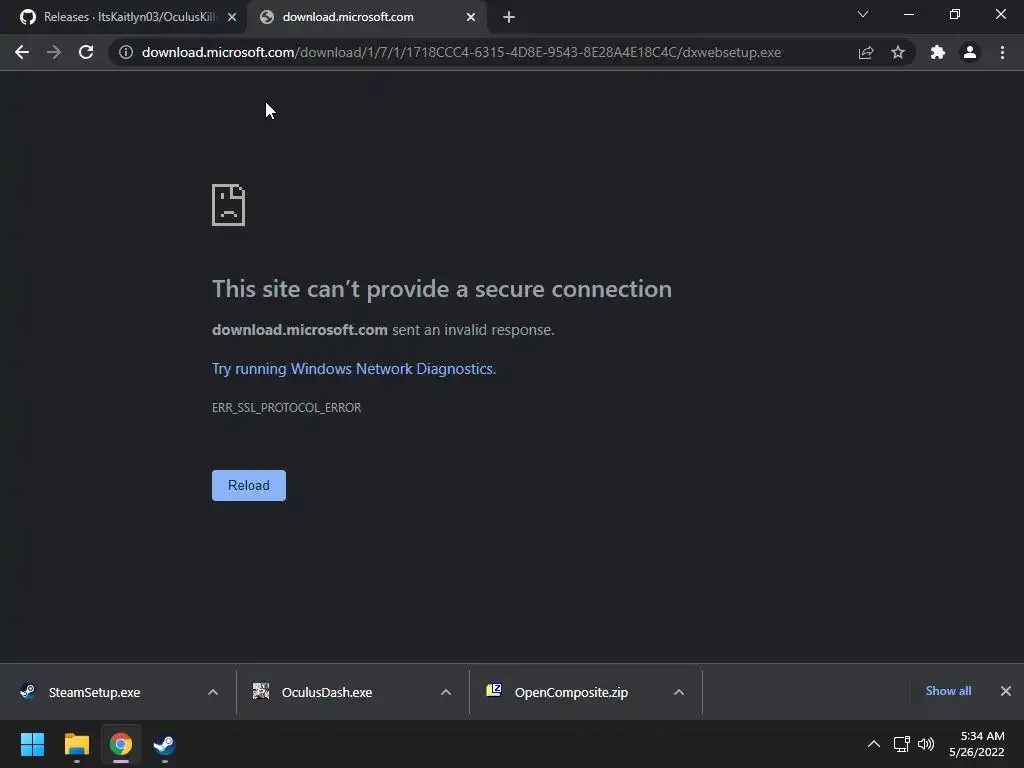The image size is (1024, 768).
Task: Click the blue Reload button
Action: [249, 485]
